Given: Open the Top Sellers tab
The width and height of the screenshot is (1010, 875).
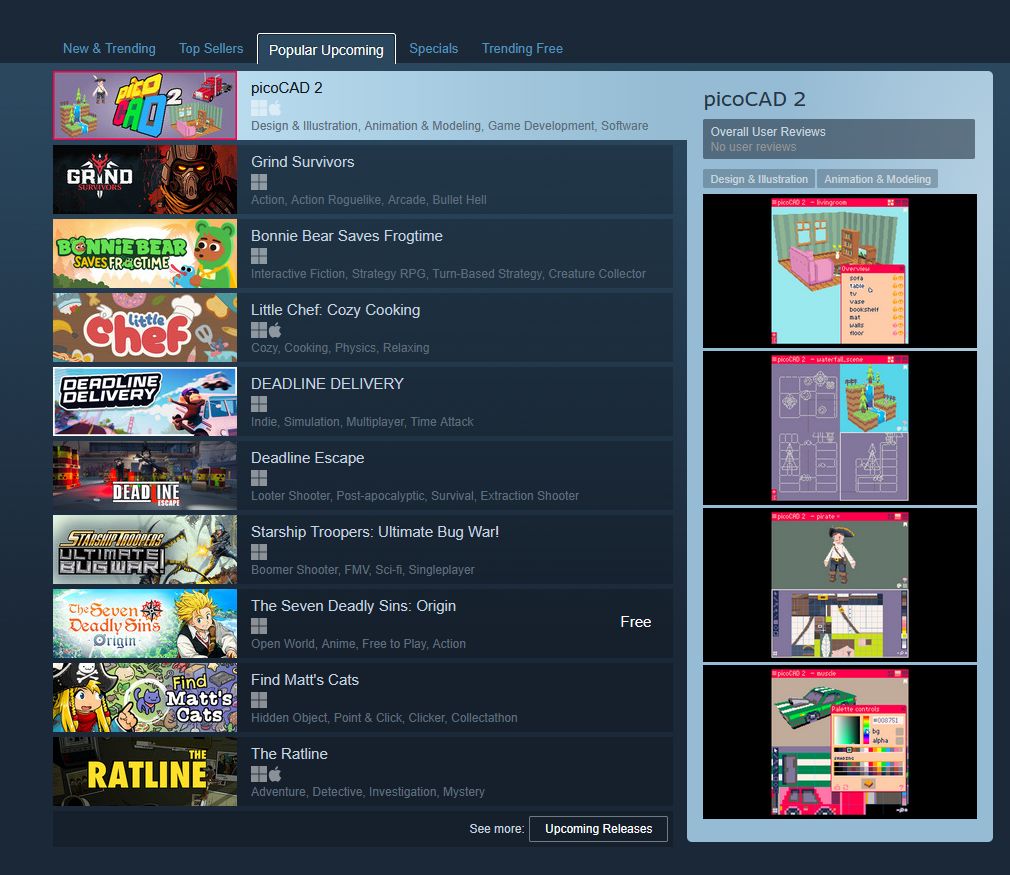Looking at the screenshot, I should pos(211,48).
